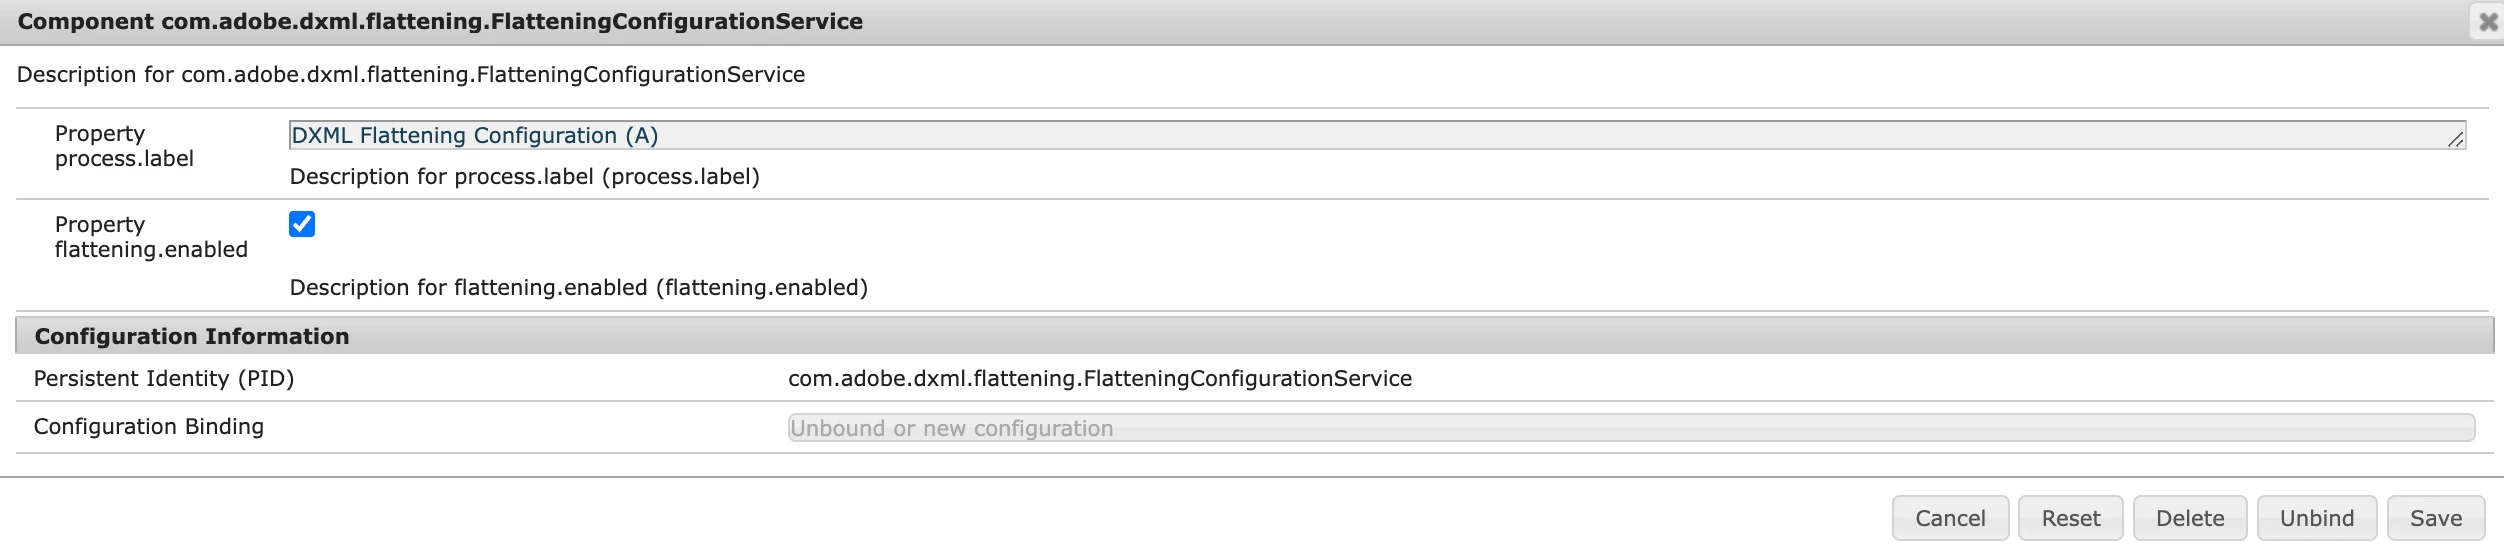The height and width of the screenshot is (560, 2504).
Task: Toggle the flattening.enabled checkbox
Action: [x=302, y=224]
